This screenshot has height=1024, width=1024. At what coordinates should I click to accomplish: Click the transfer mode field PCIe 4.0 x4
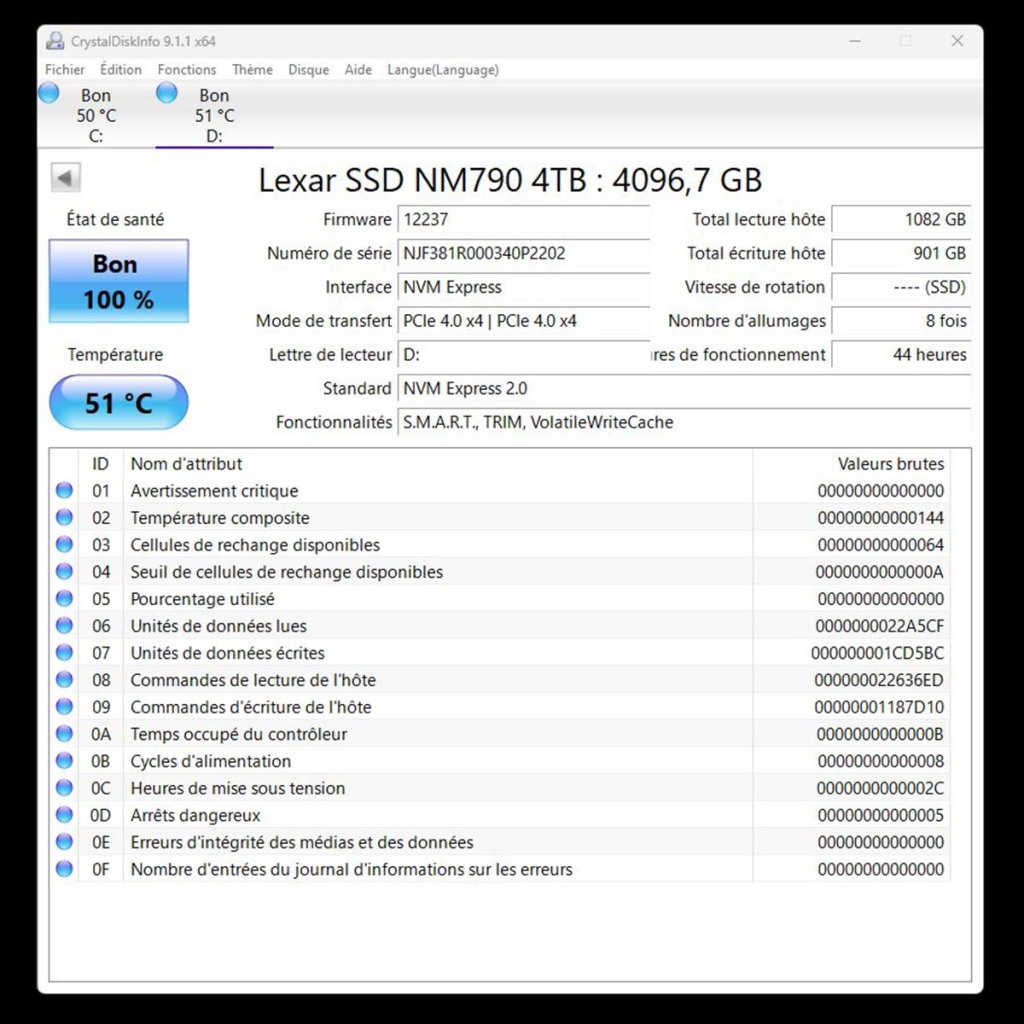coord(524,321)
